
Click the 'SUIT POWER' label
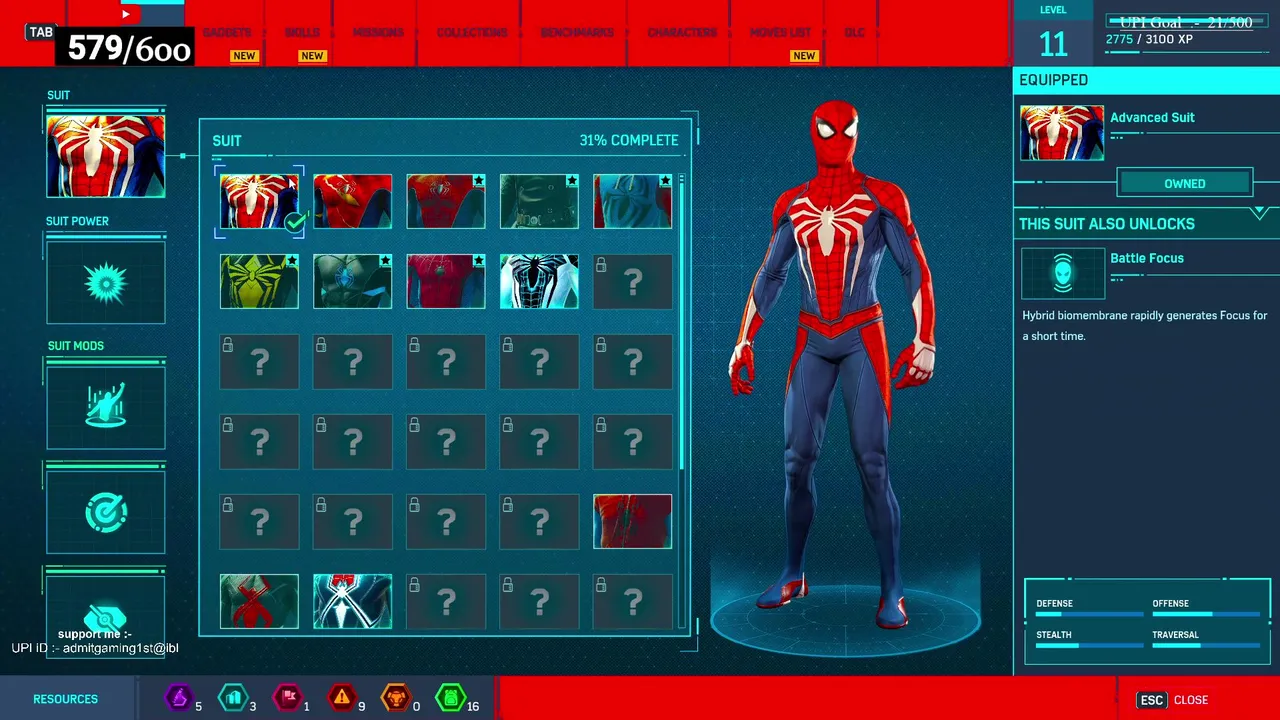77,221
